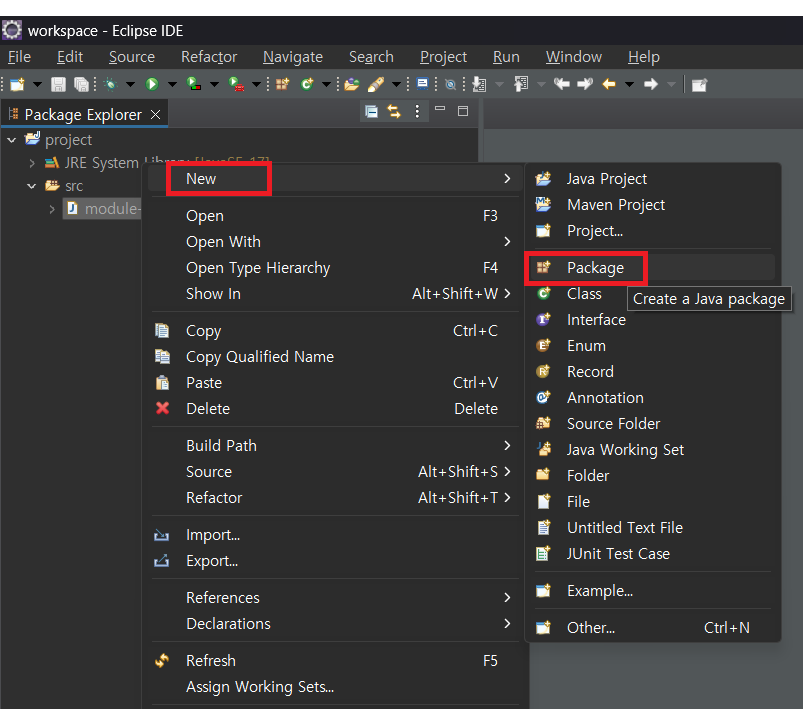Click the New Java Package toolbar icon

[x=282, y=84]
